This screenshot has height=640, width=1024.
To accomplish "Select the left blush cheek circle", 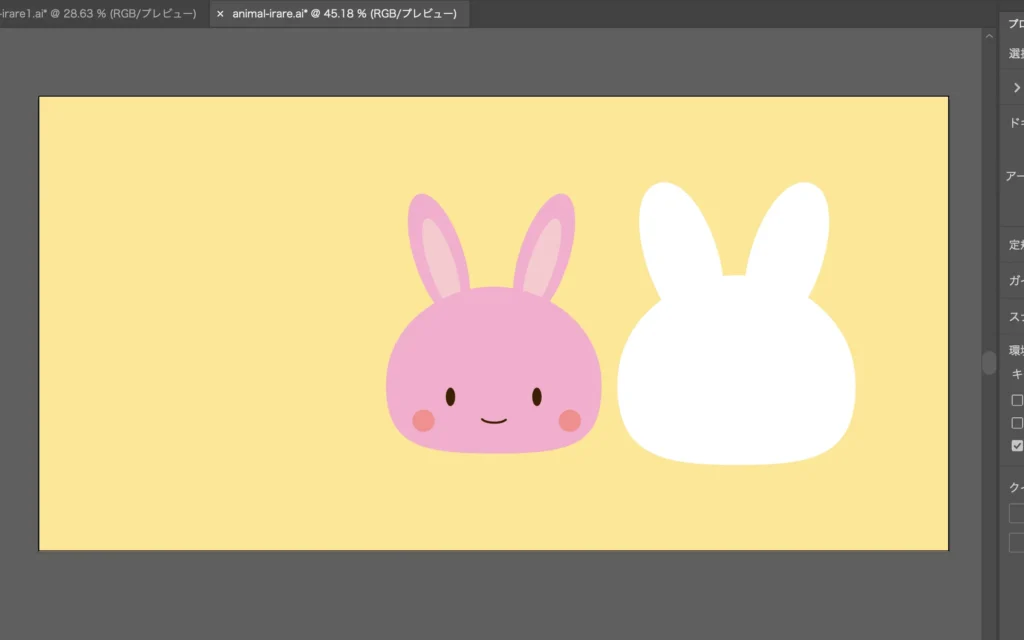I will coord(424,420).
